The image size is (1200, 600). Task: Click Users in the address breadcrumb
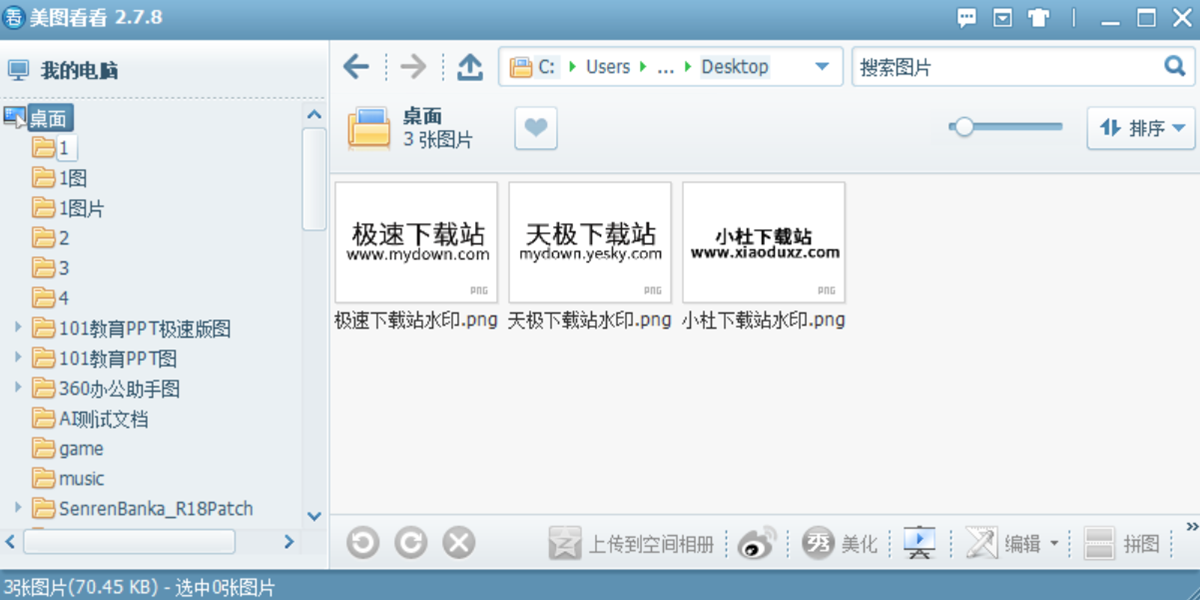[608, 67]
